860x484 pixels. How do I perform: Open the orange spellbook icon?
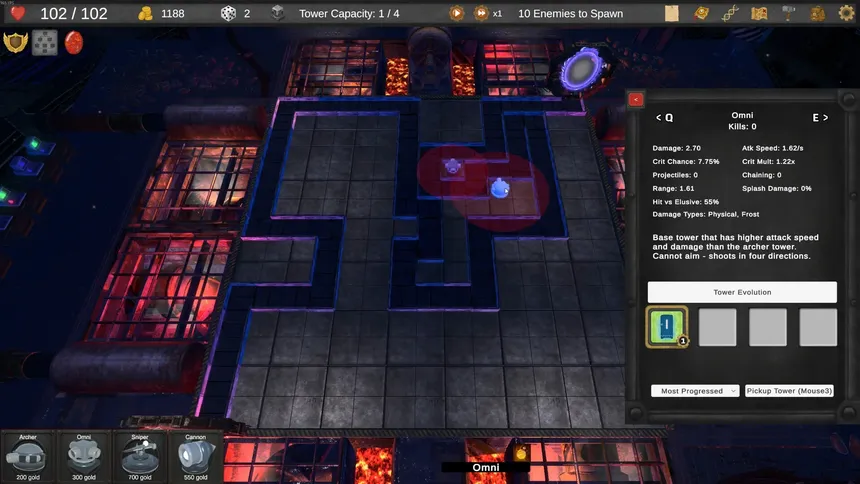701,13
